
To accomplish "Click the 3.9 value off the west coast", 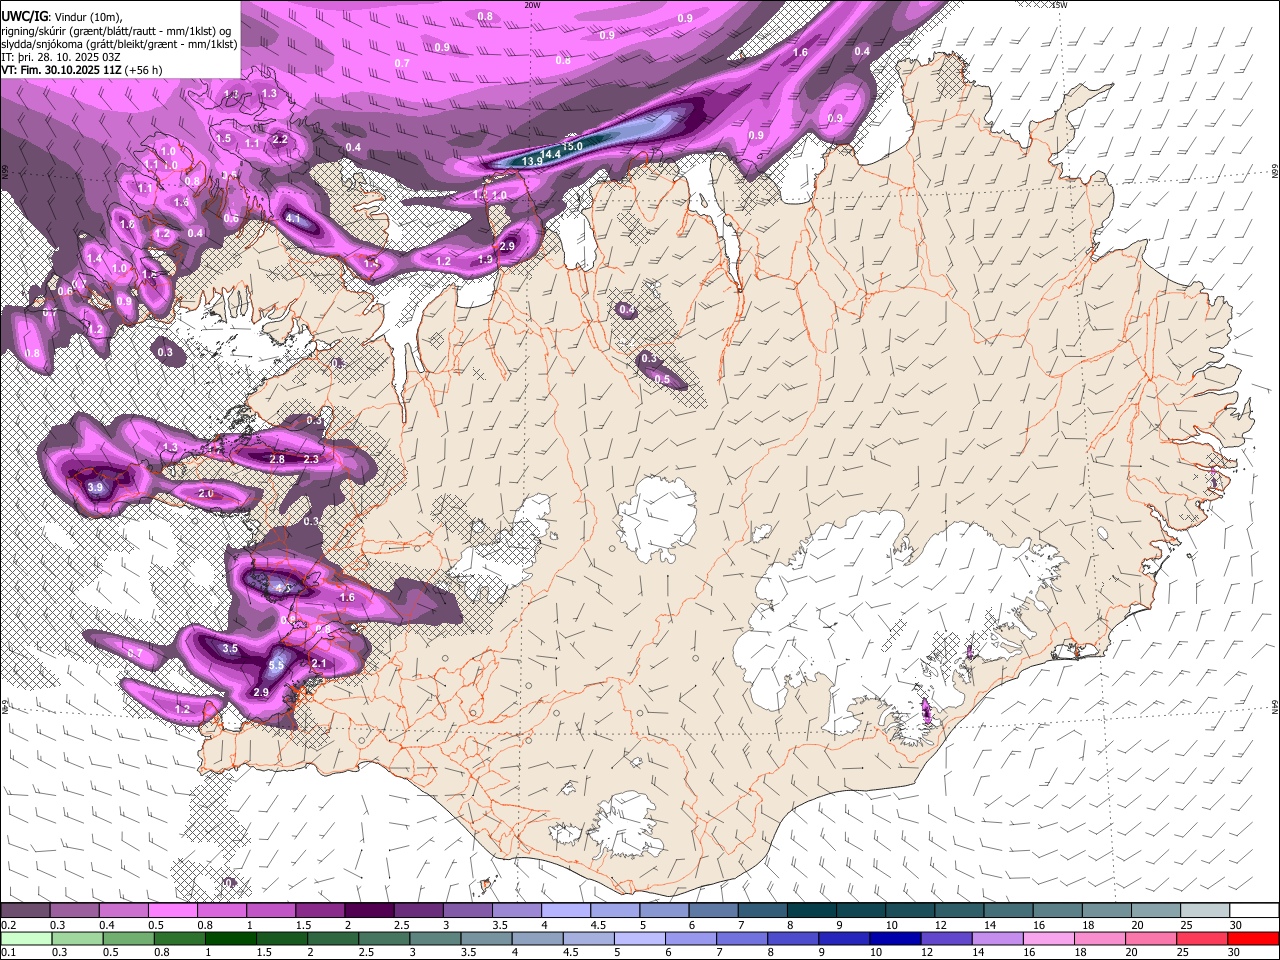I will 95,488.
